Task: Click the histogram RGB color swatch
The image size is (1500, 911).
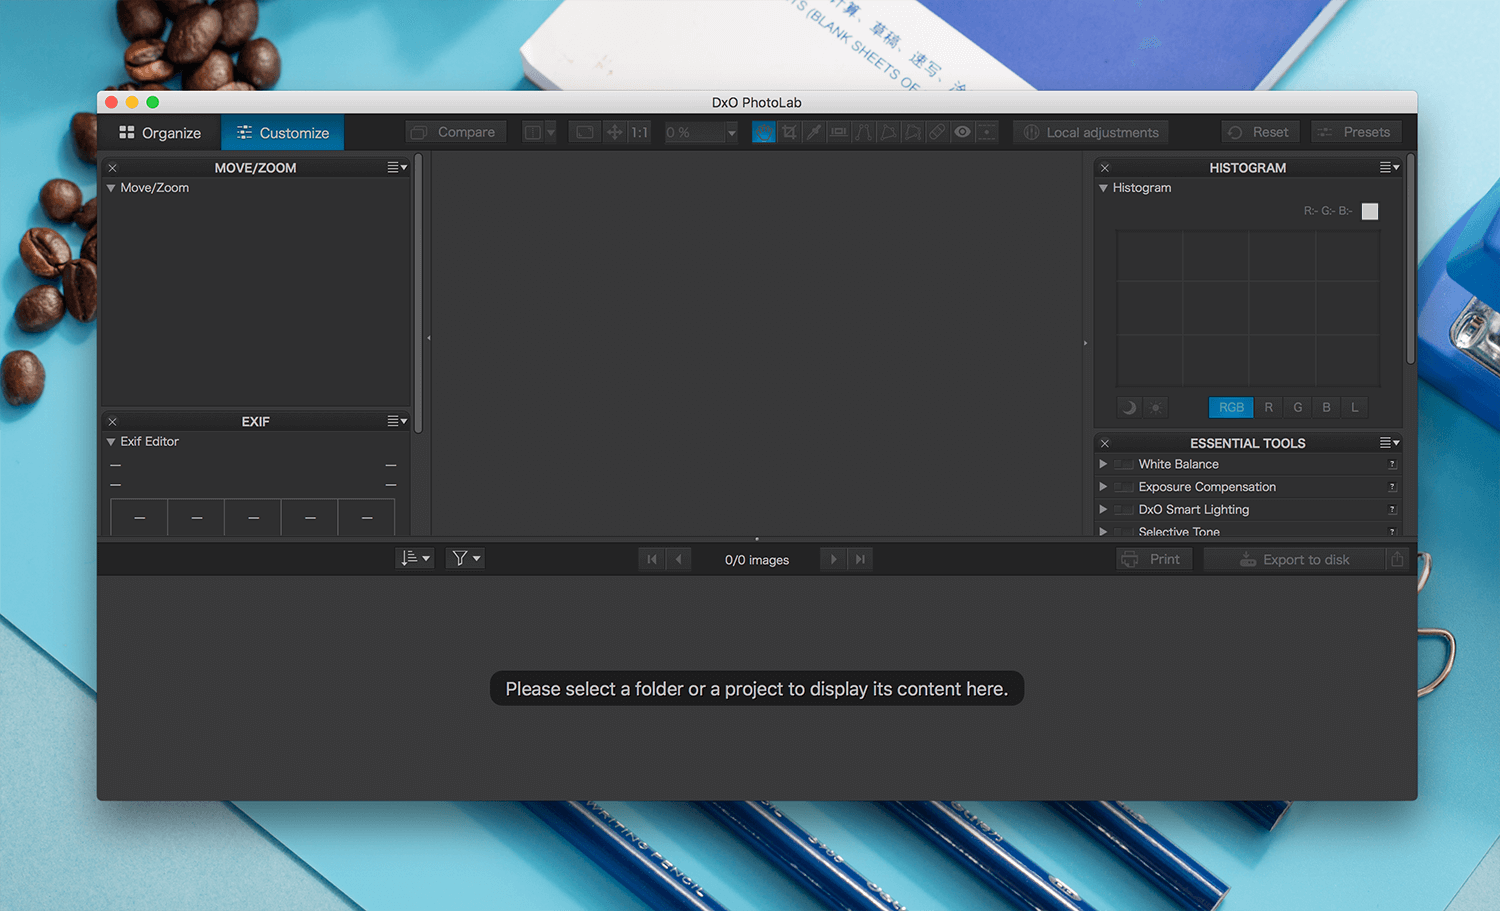Action: tap(1370, 211)
